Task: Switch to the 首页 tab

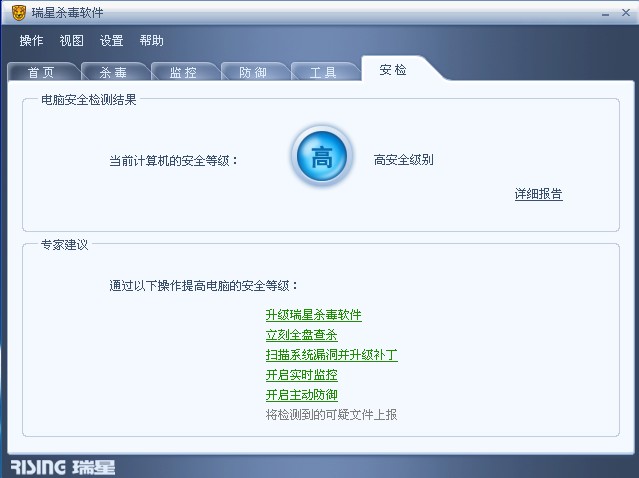Action: pos(41,72)
